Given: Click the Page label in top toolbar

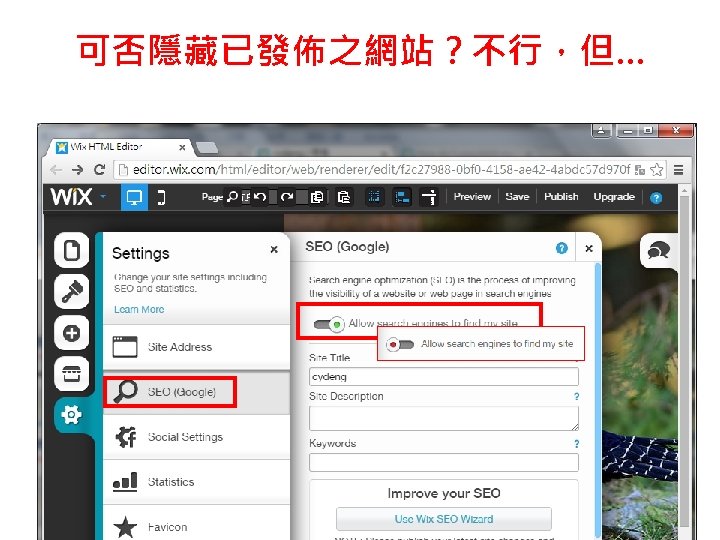Looking at the screenshot, I should (x=212, y=197).
